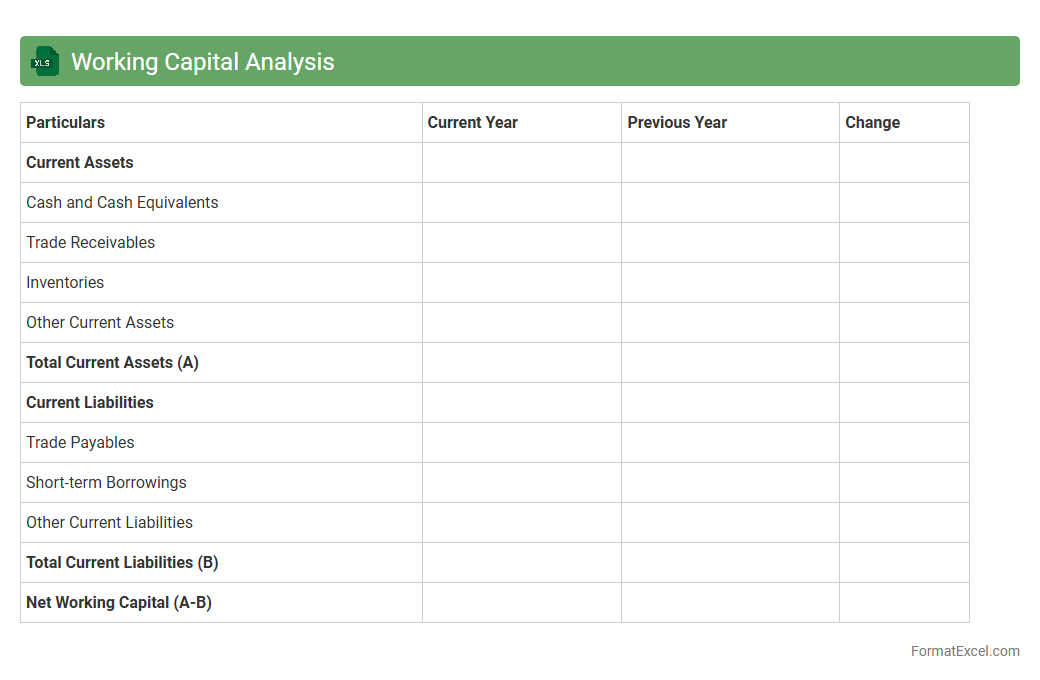Select the Previous Year column header
The width and height of the screenshot is (1040, 680).
pyautogui.click(x=677, y=123)
